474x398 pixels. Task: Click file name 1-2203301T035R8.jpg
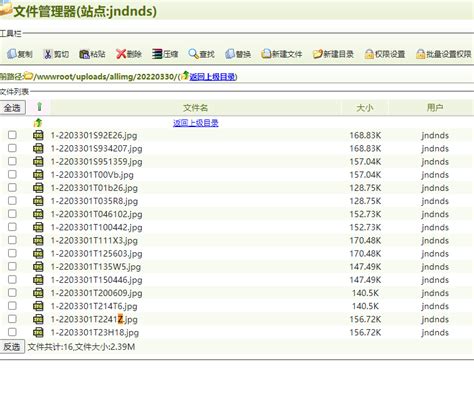point(94,201)
